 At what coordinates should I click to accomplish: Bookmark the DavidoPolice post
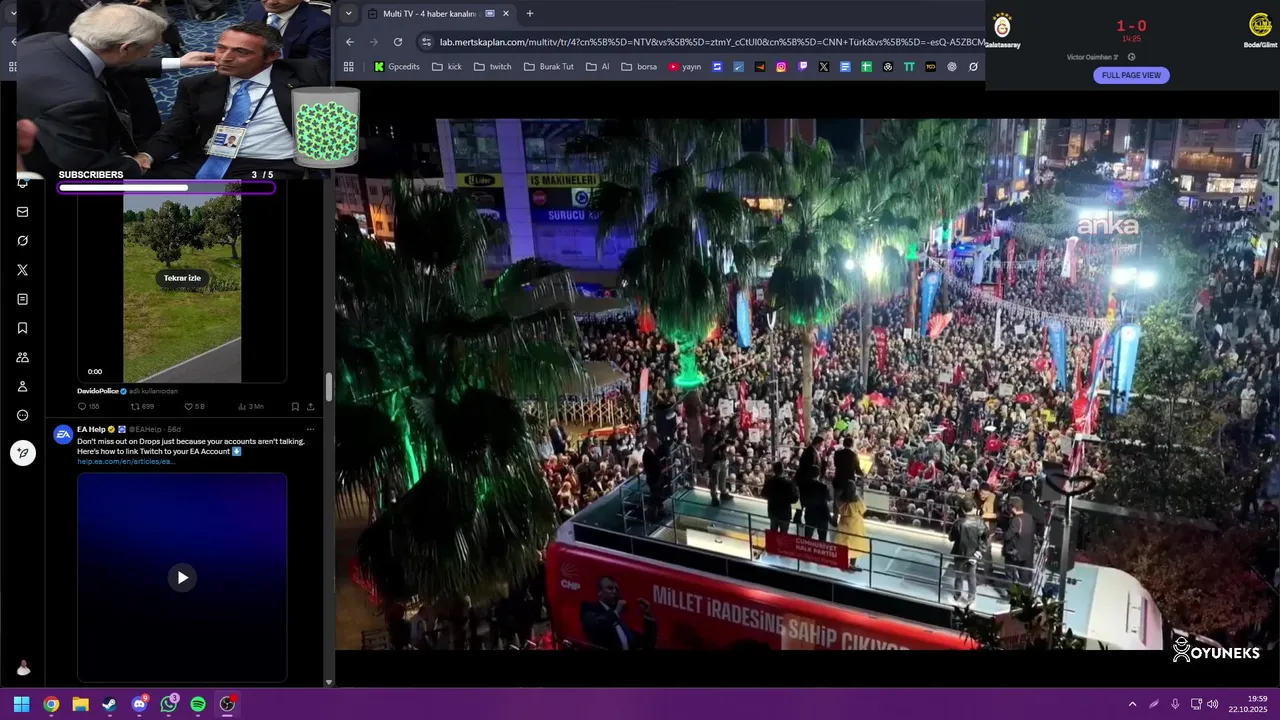point(295,406)
